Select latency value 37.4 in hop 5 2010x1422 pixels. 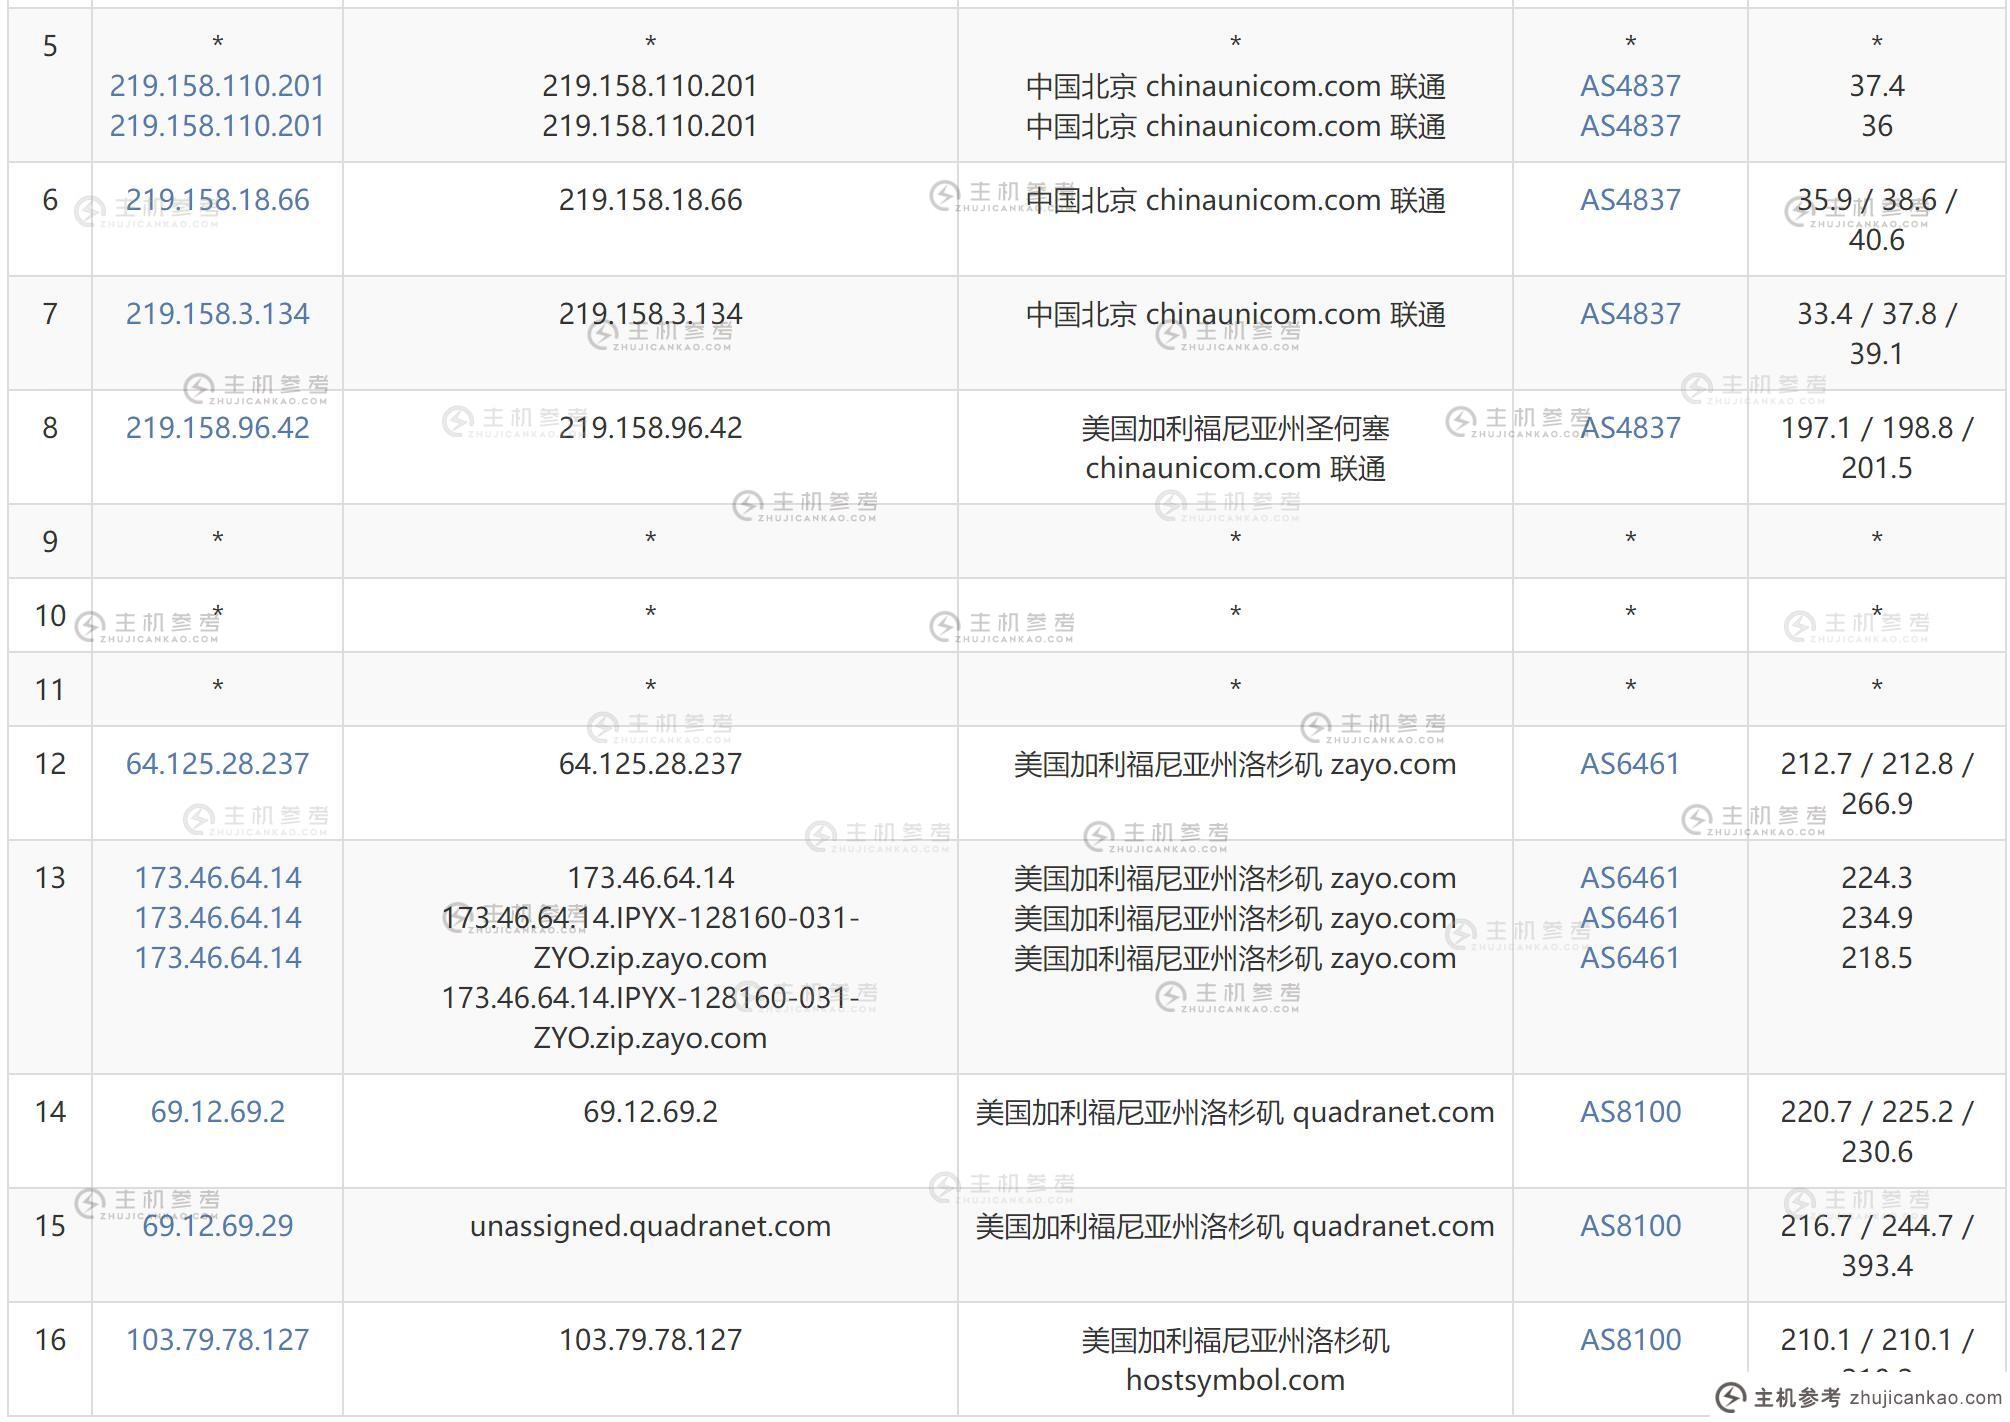(x=1876, y=86)
